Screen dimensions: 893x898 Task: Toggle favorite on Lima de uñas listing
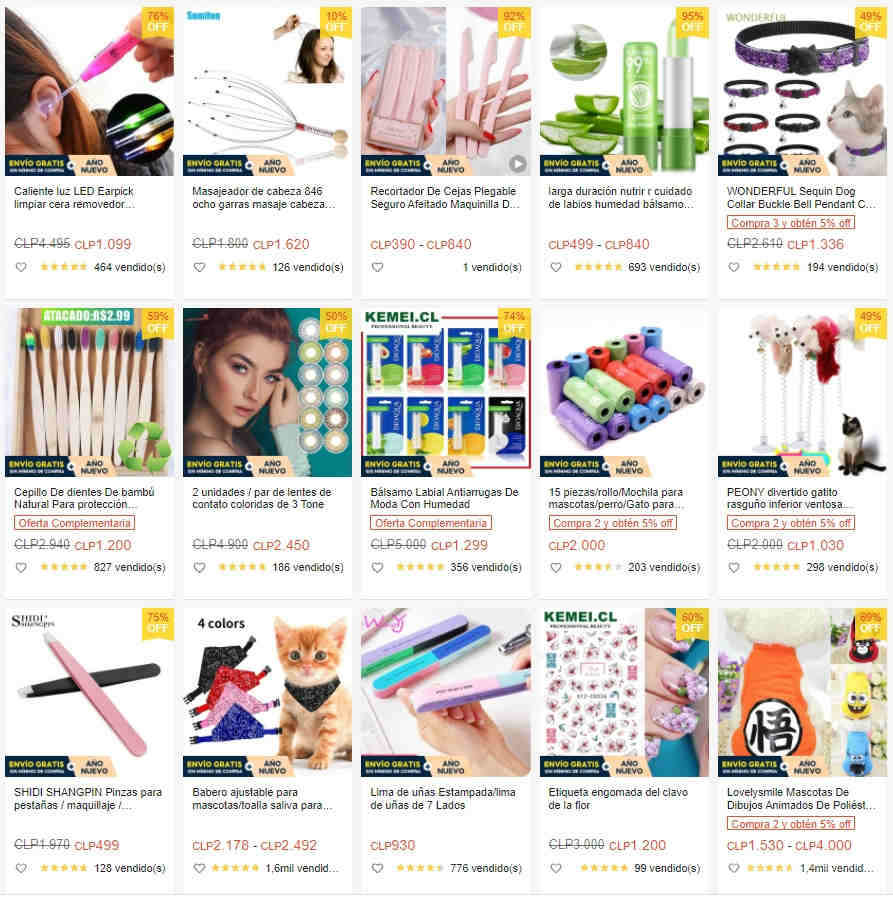tap(377, 868)
